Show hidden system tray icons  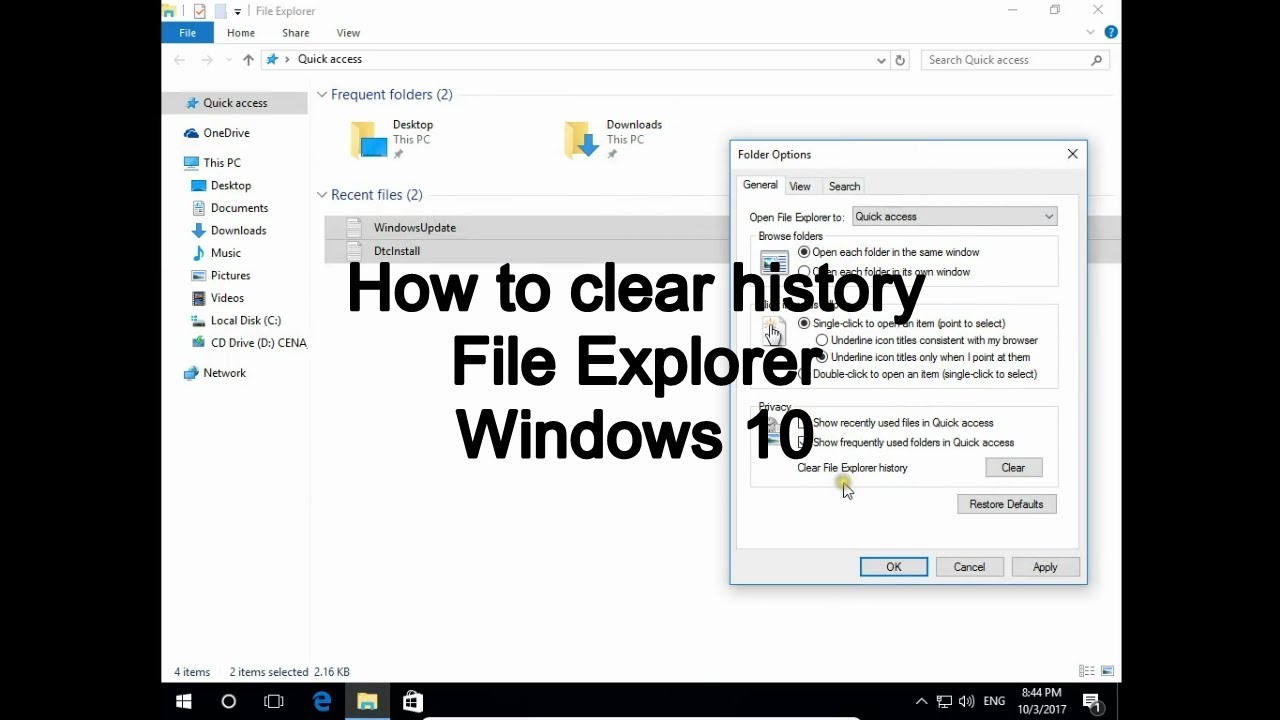click(x=921, y=702)
